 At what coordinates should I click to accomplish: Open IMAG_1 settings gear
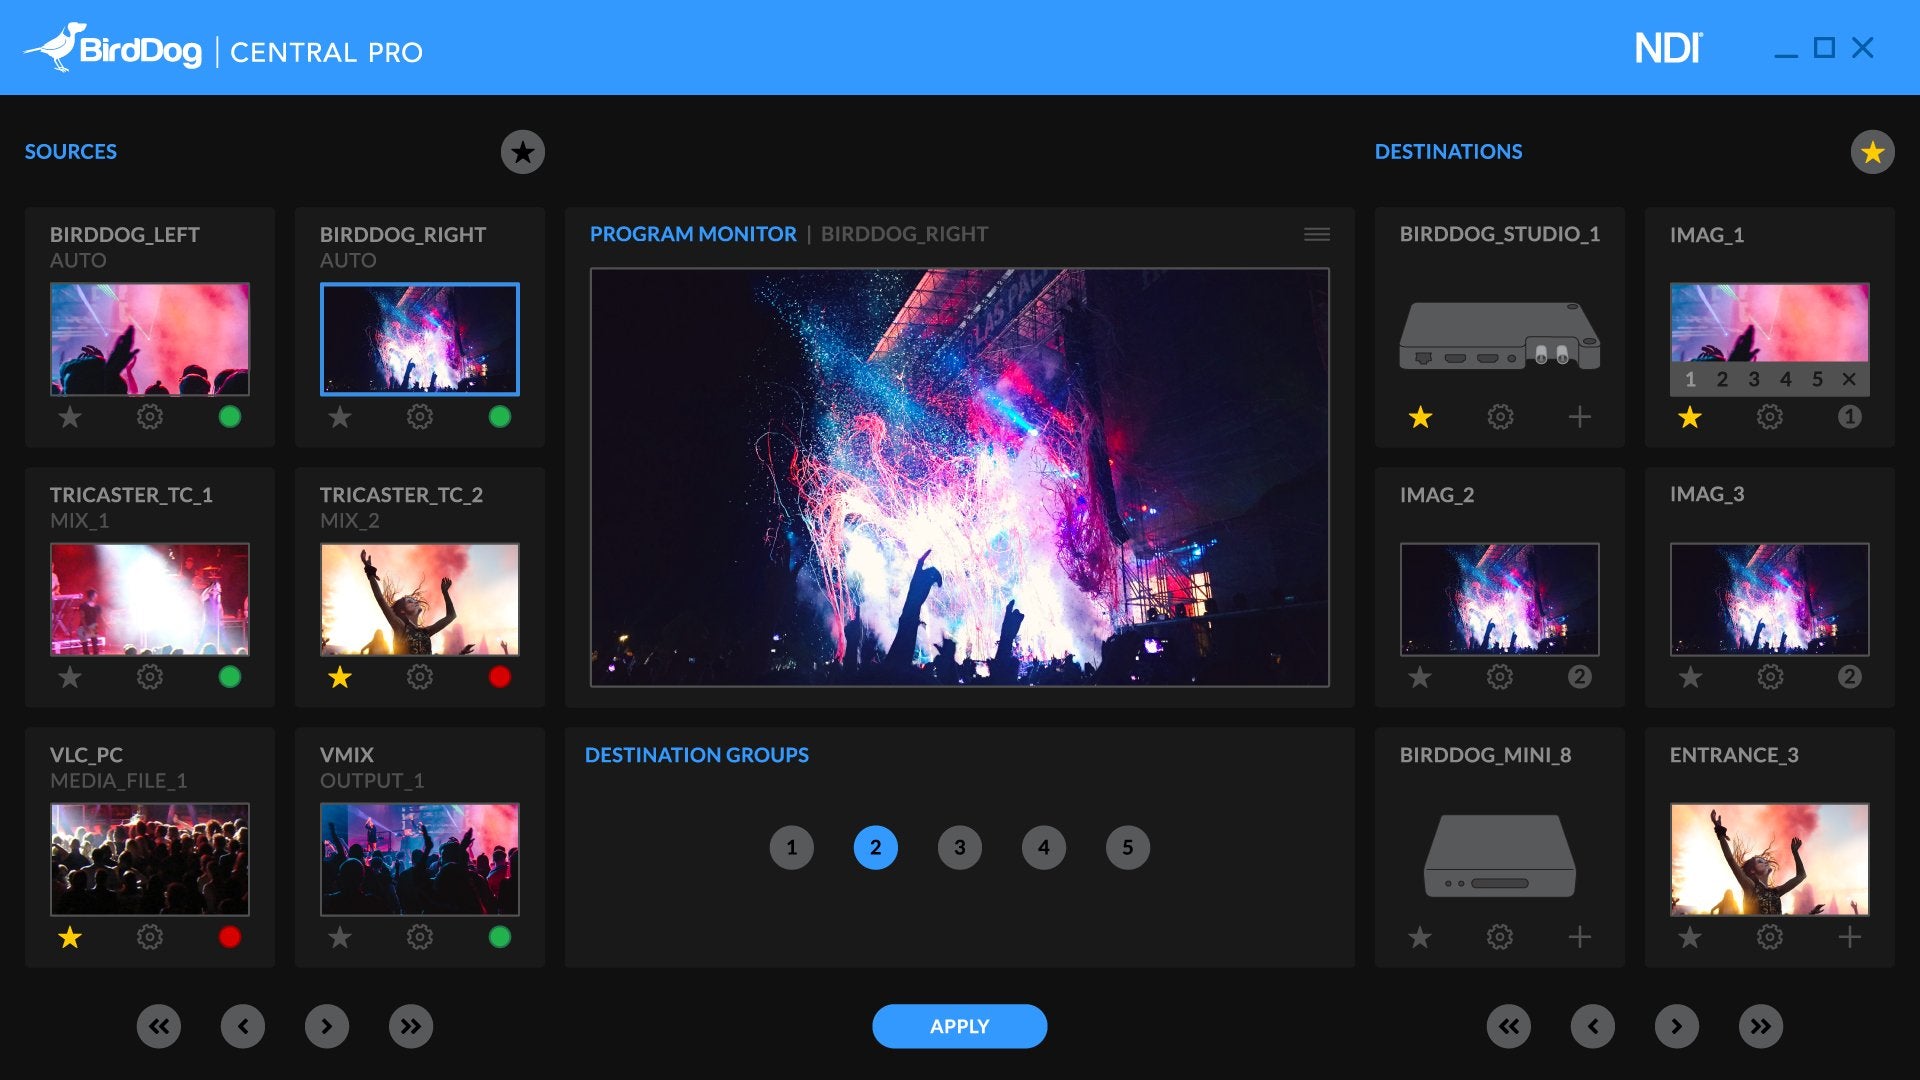point(1770,417)
